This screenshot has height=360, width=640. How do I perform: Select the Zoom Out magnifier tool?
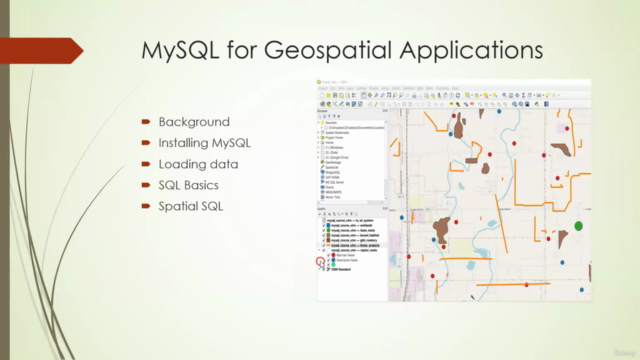[x=382, y=96]
